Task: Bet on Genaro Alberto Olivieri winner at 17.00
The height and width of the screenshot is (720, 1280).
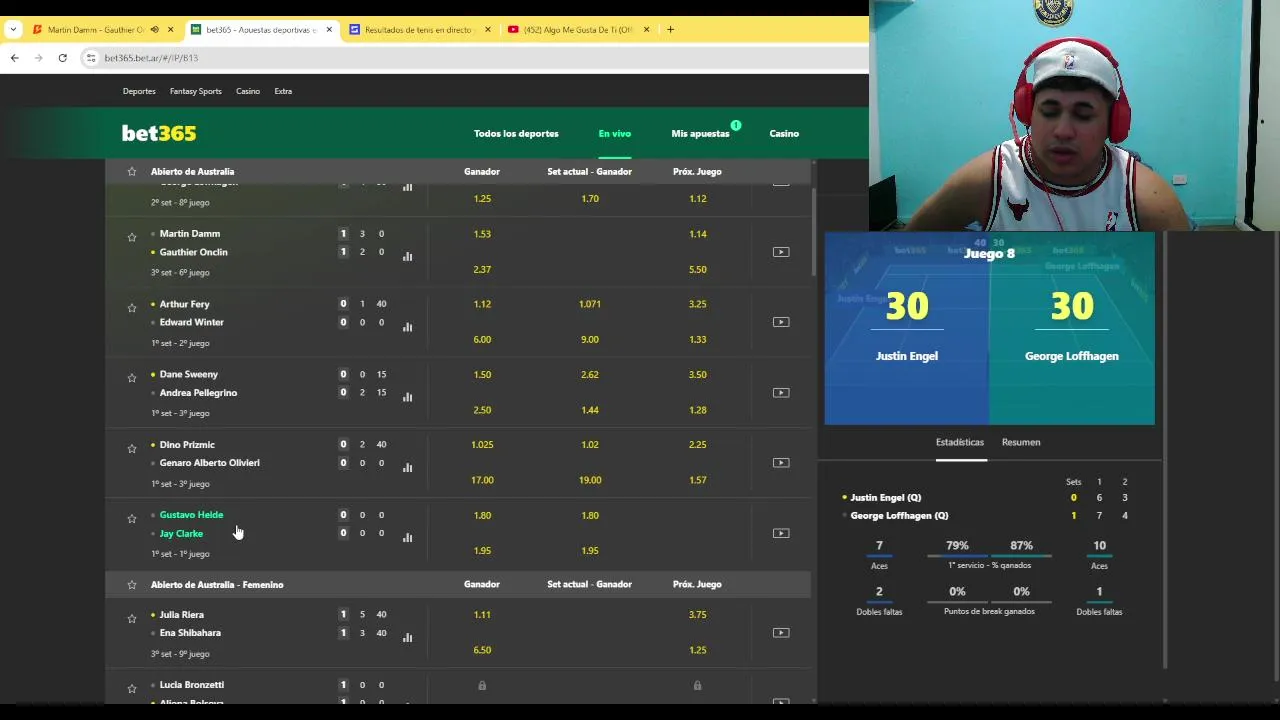Action: [482, 480]
